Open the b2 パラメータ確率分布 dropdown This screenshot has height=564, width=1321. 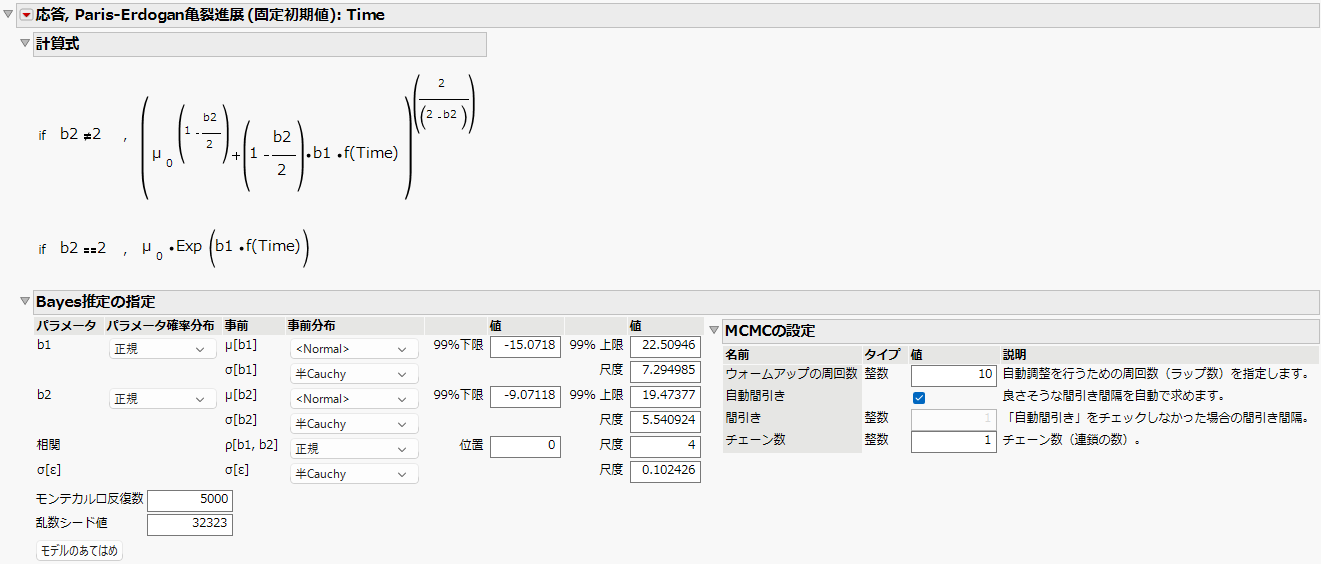tap(161, 399)
